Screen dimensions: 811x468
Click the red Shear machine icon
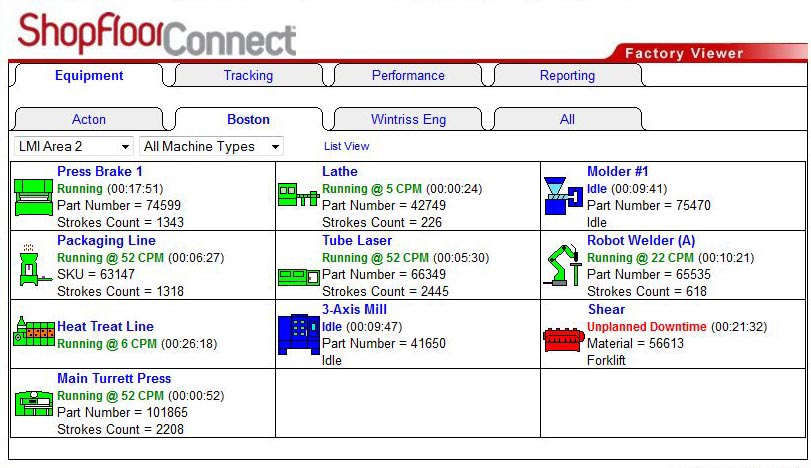click(x=564, y=340)
